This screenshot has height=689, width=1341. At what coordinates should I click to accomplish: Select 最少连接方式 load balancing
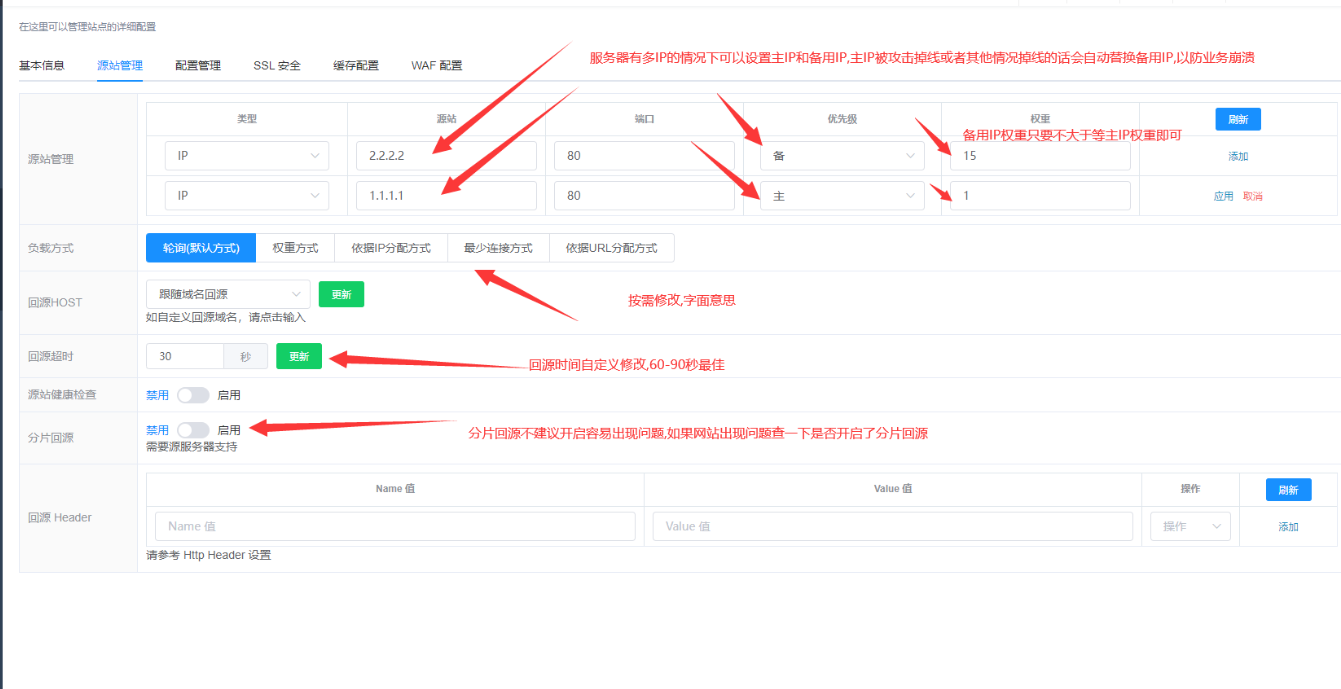click(498, 248)
